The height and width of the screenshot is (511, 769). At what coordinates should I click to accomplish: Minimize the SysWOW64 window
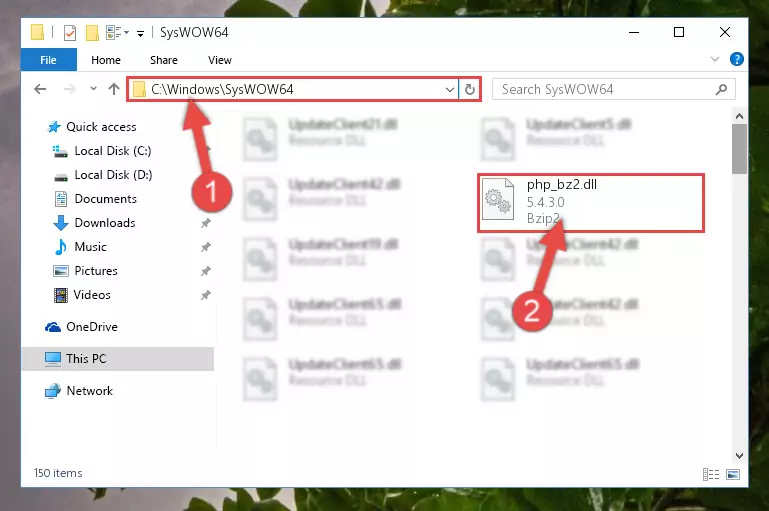click(634, 32)
